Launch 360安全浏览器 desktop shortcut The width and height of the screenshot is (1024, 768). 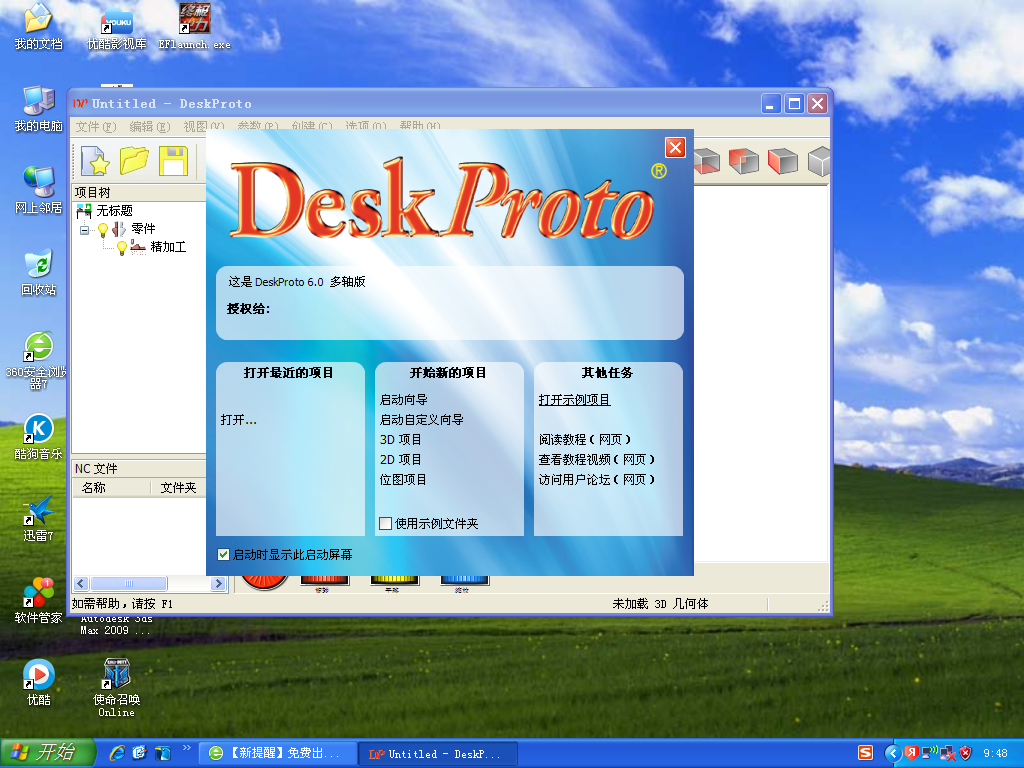click(37, 360)
